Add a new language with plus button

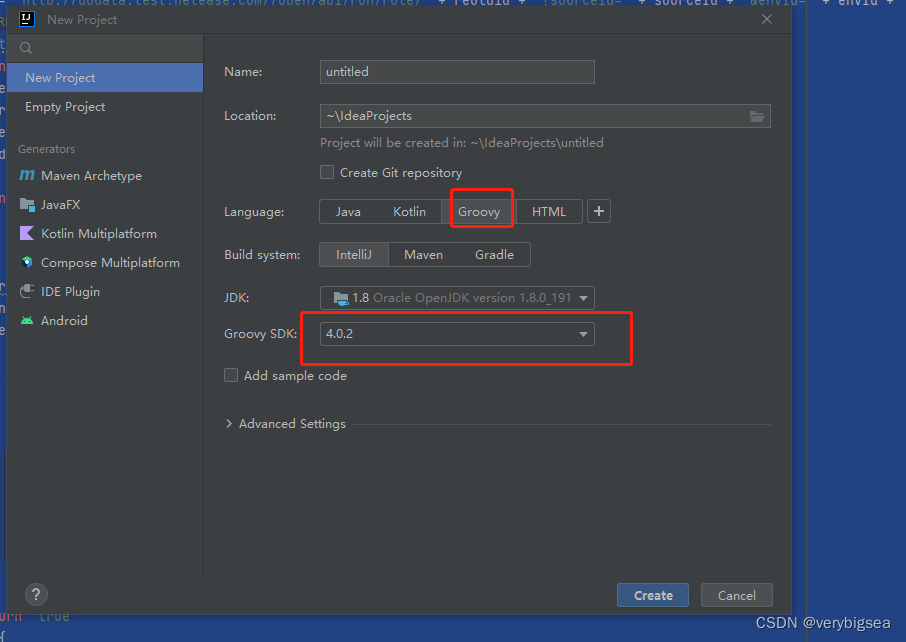tap(599, 211)
